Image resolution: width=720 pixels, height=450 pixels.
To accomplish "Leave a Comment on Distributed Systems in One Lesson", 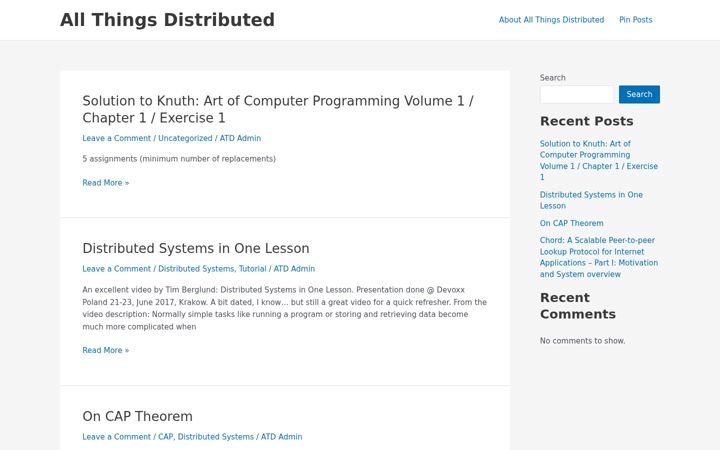I will click(117, 269).
